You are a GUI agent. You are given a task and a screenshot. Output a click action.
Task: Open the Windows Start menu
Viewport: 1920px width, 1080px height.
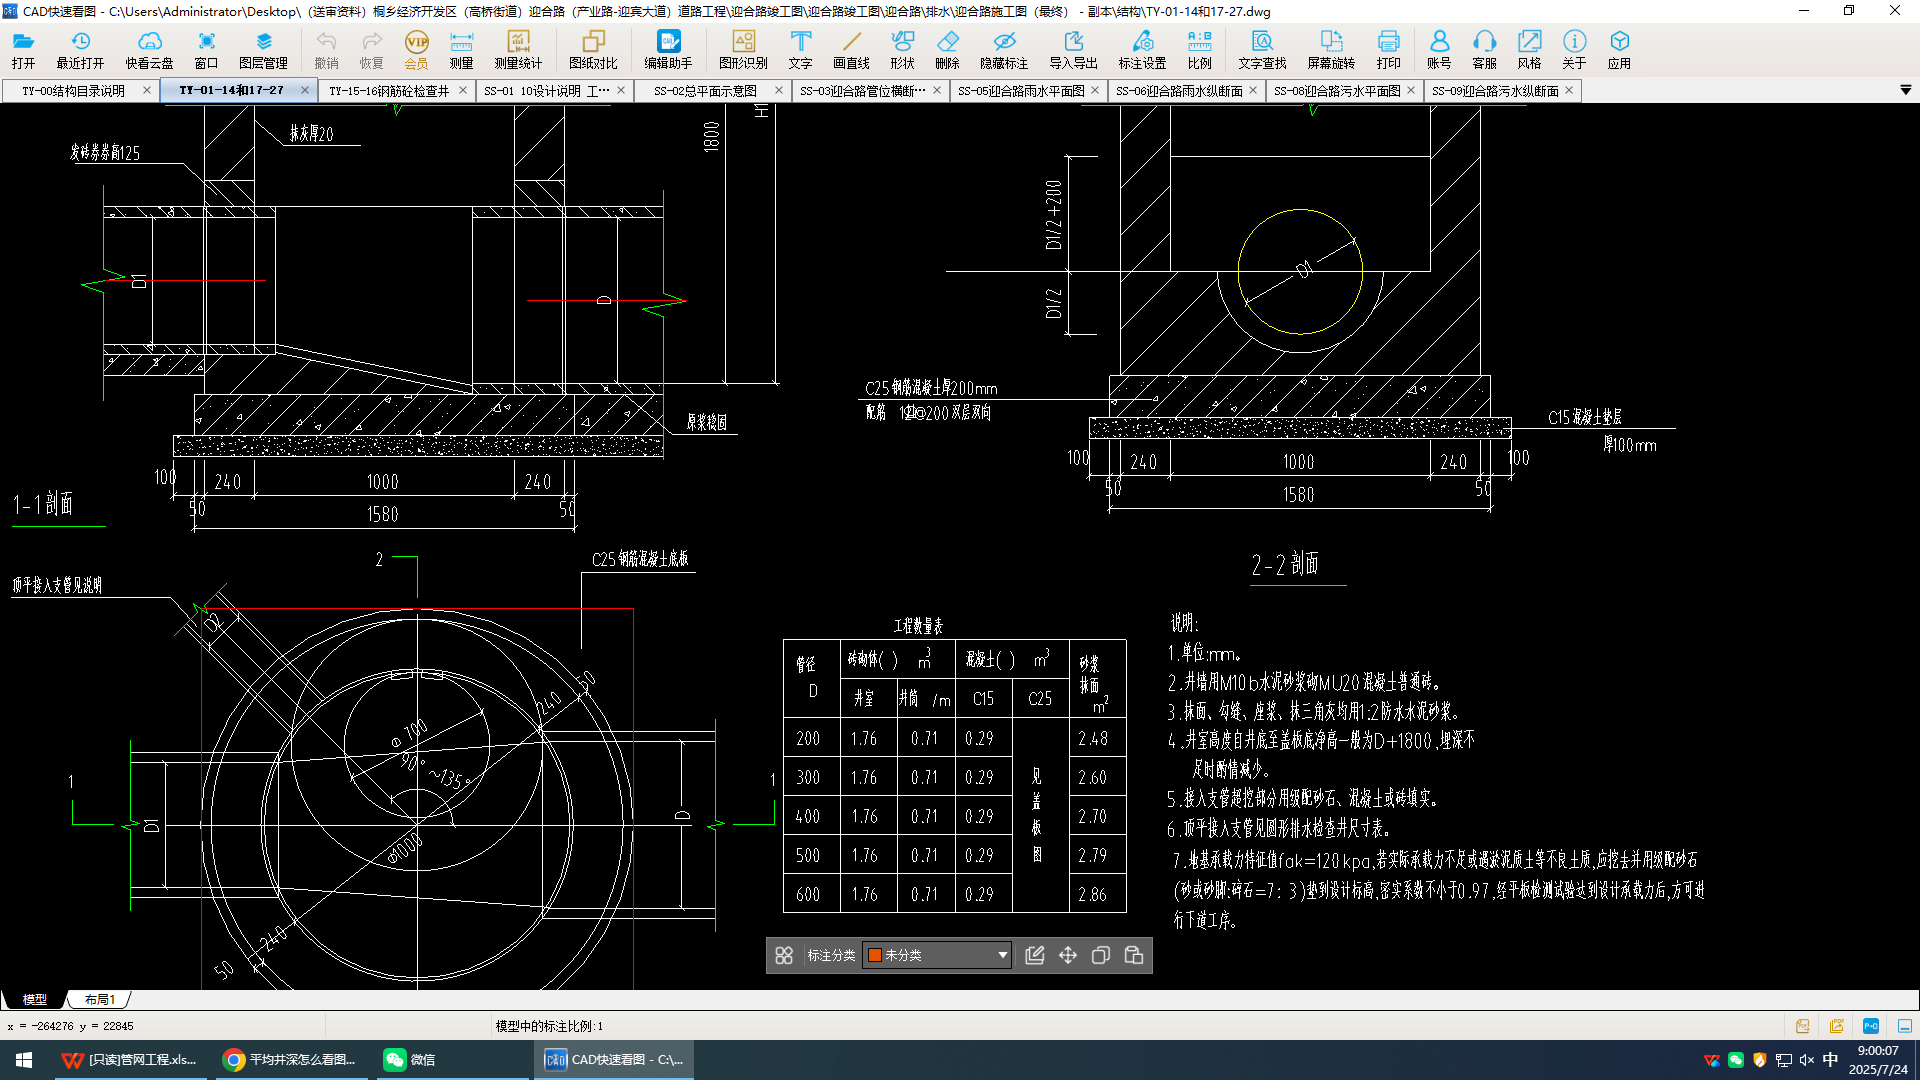[24, 1060]
